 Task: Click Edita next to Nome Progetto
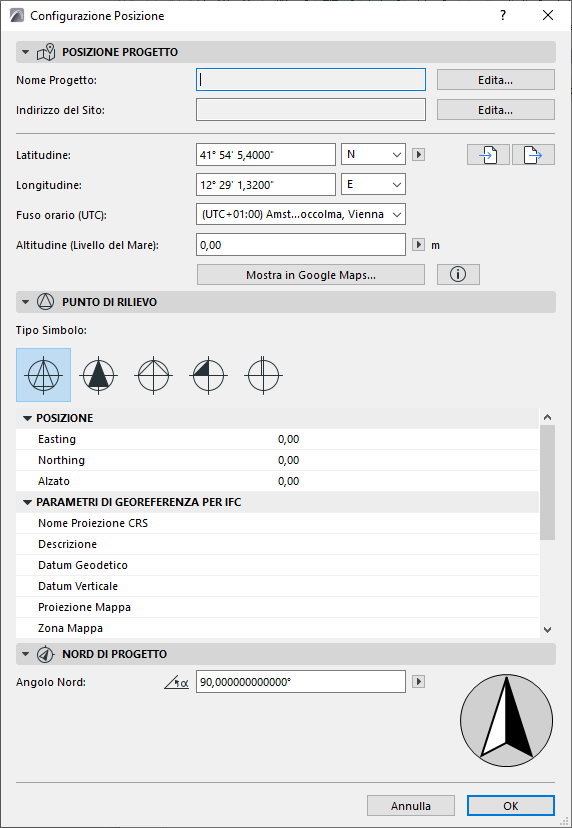pos(495,80)
